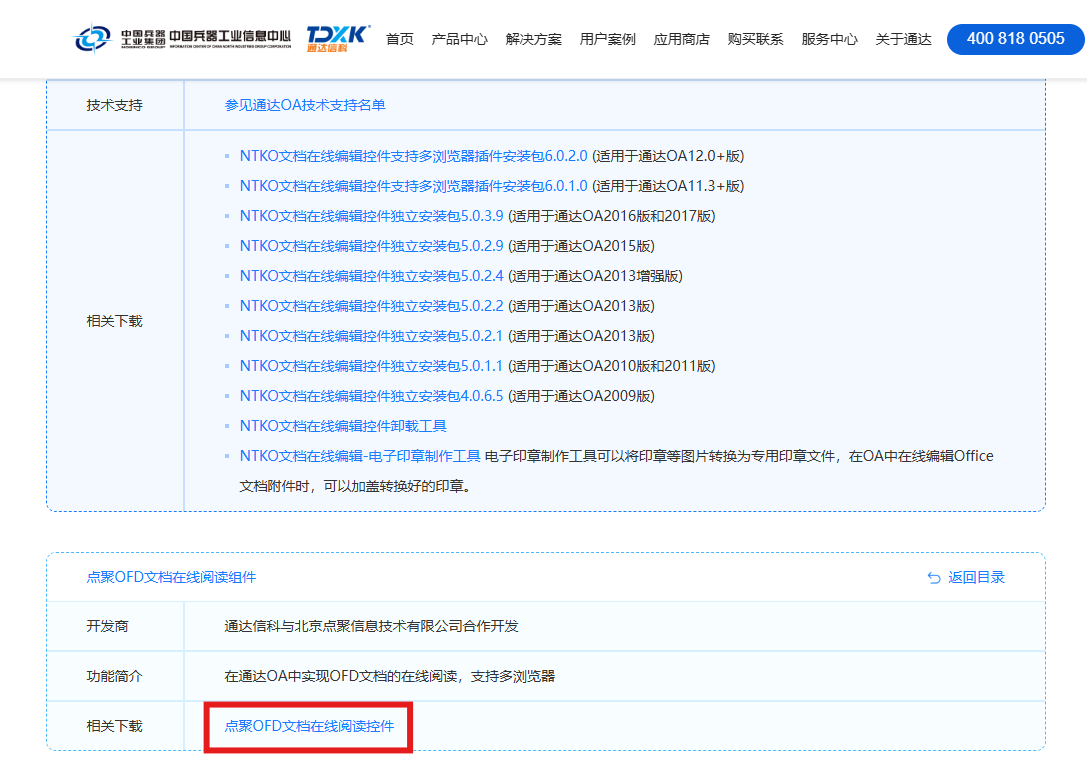This screenshot has height=781, width=1087.
Task: Click the TDXK 通达信科 logo
Action: (337, 39)
